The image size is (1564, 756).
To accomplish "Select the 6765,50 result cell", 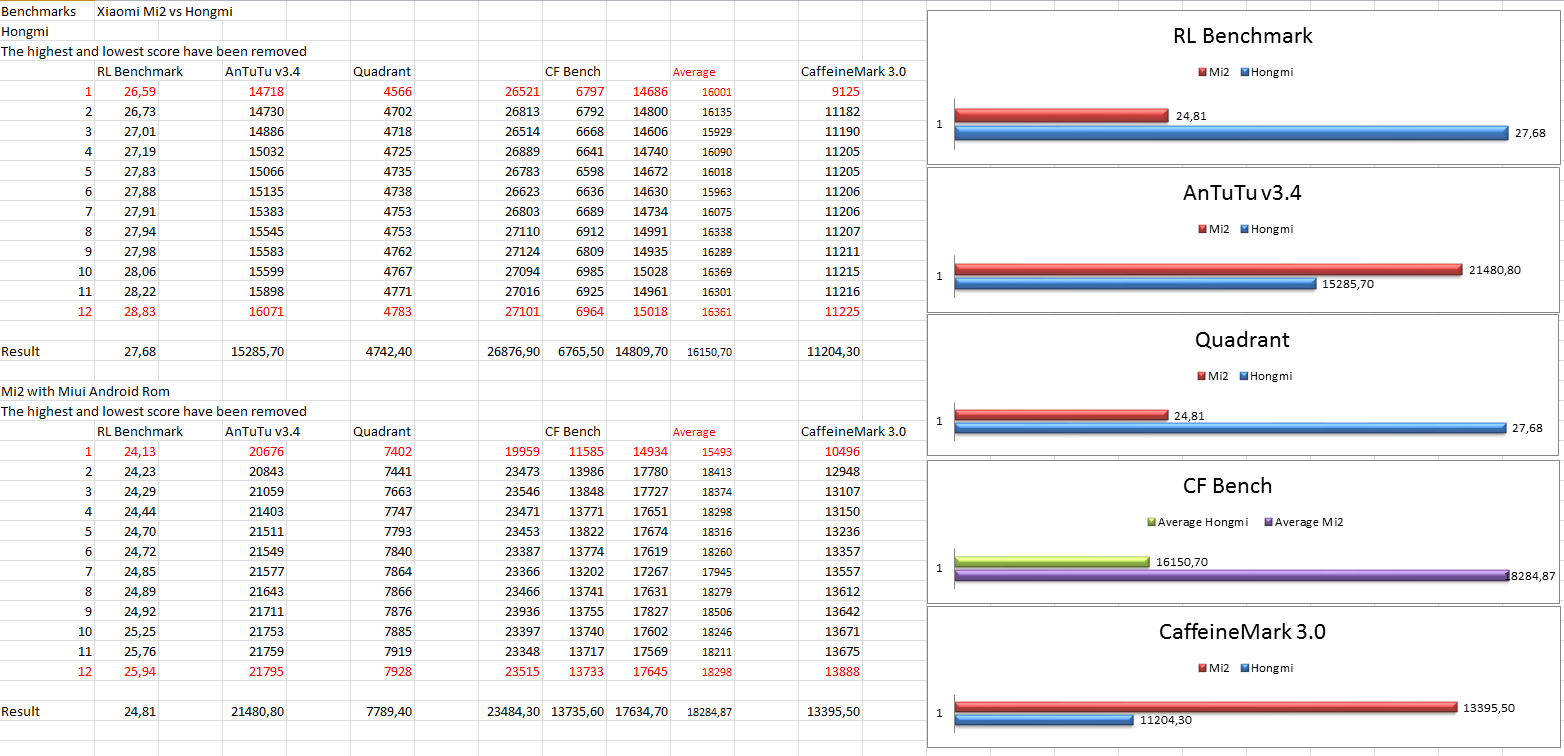I will pyautogui.click(x=580, y=351).
